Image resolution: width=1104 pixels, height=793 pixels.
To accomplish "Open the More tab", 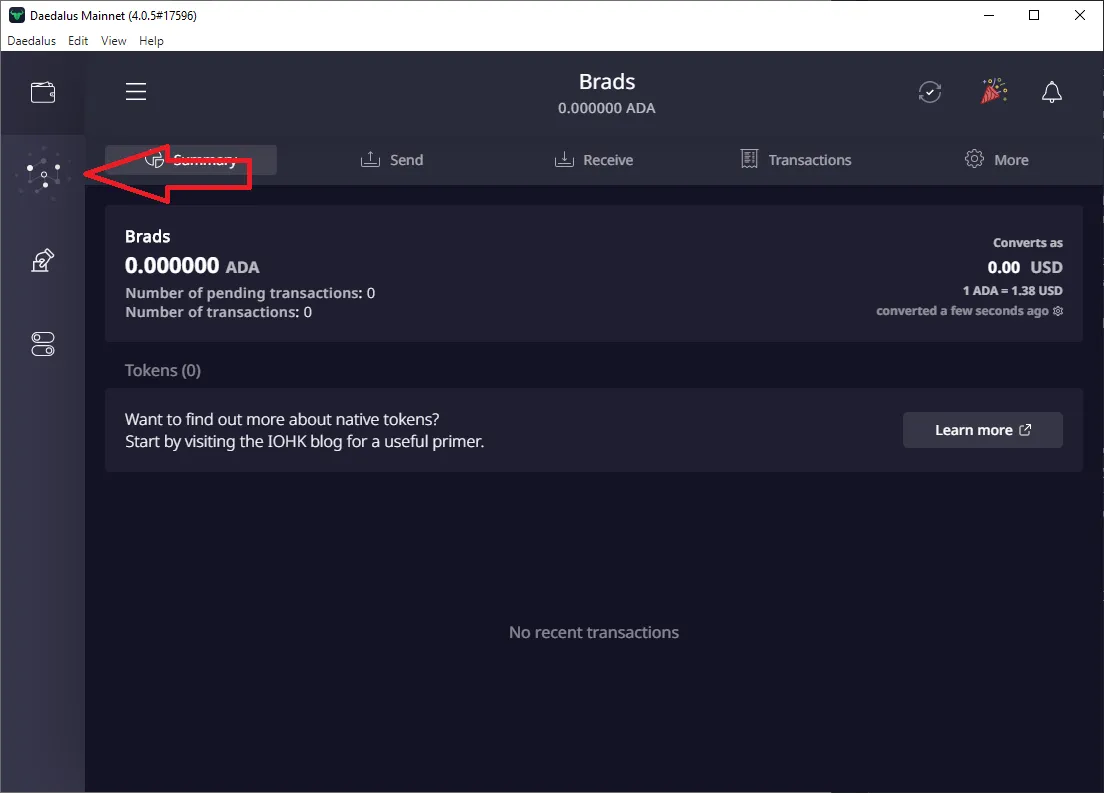I will 996,160.
